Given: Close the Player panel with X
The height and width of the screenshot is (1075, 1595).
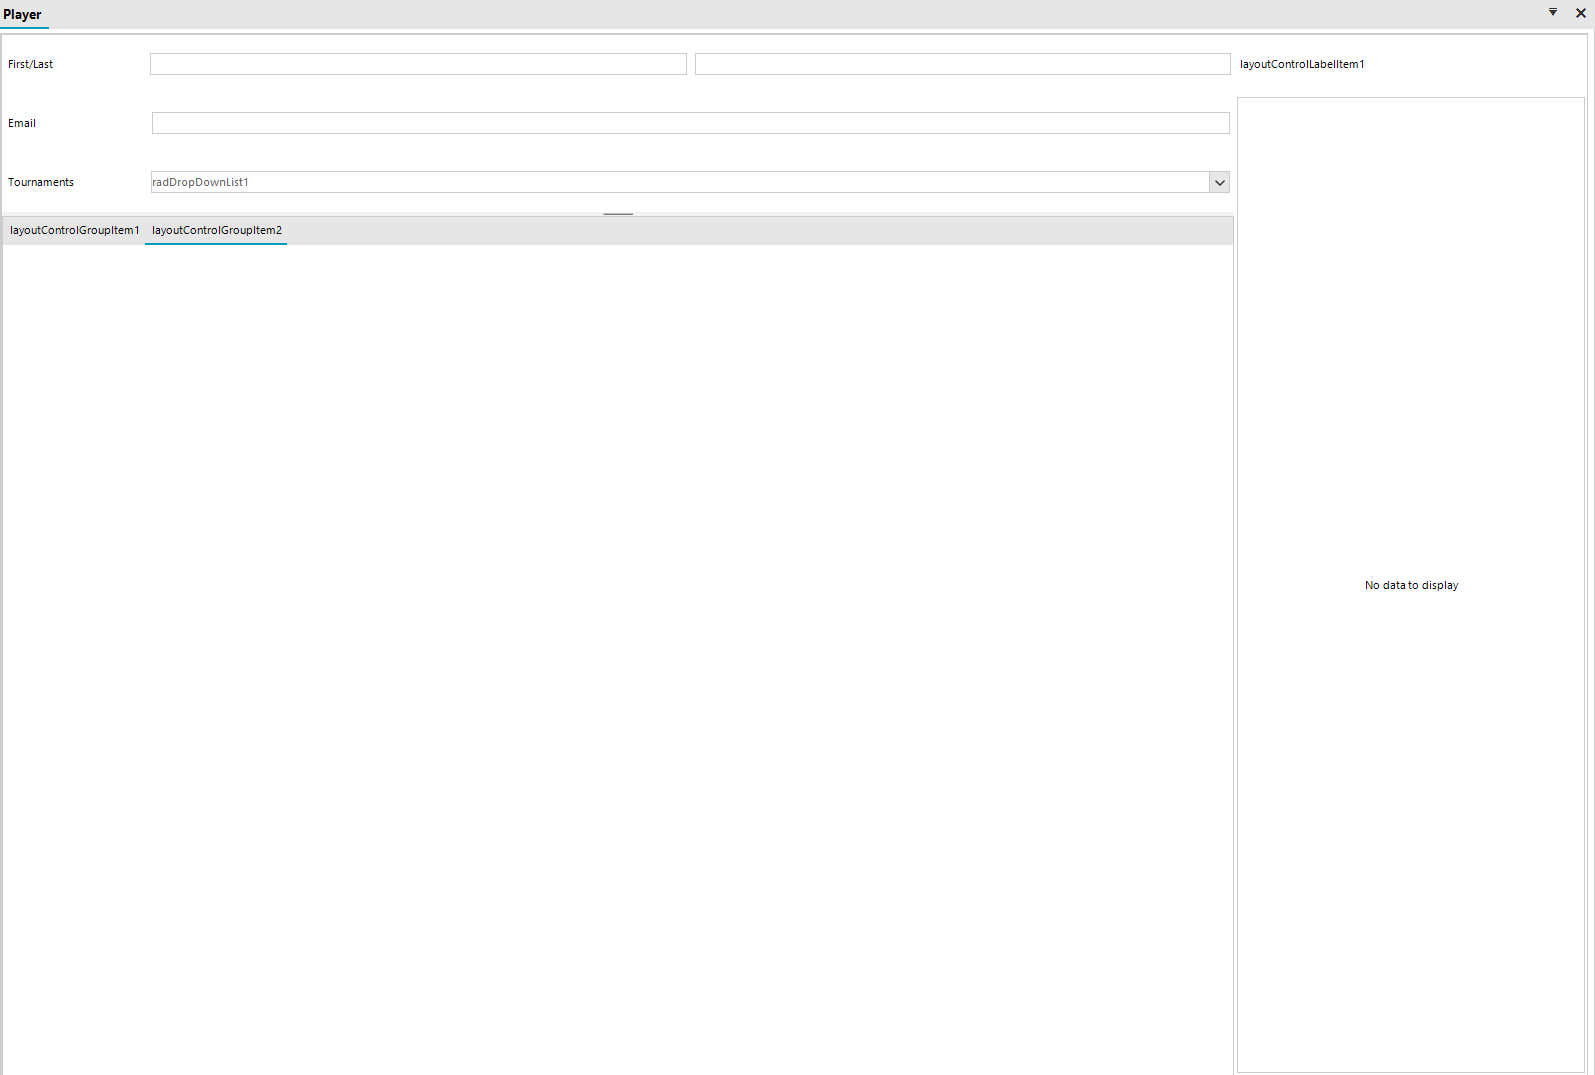Looking at the screenshot, I should [x=1581, y=13].
